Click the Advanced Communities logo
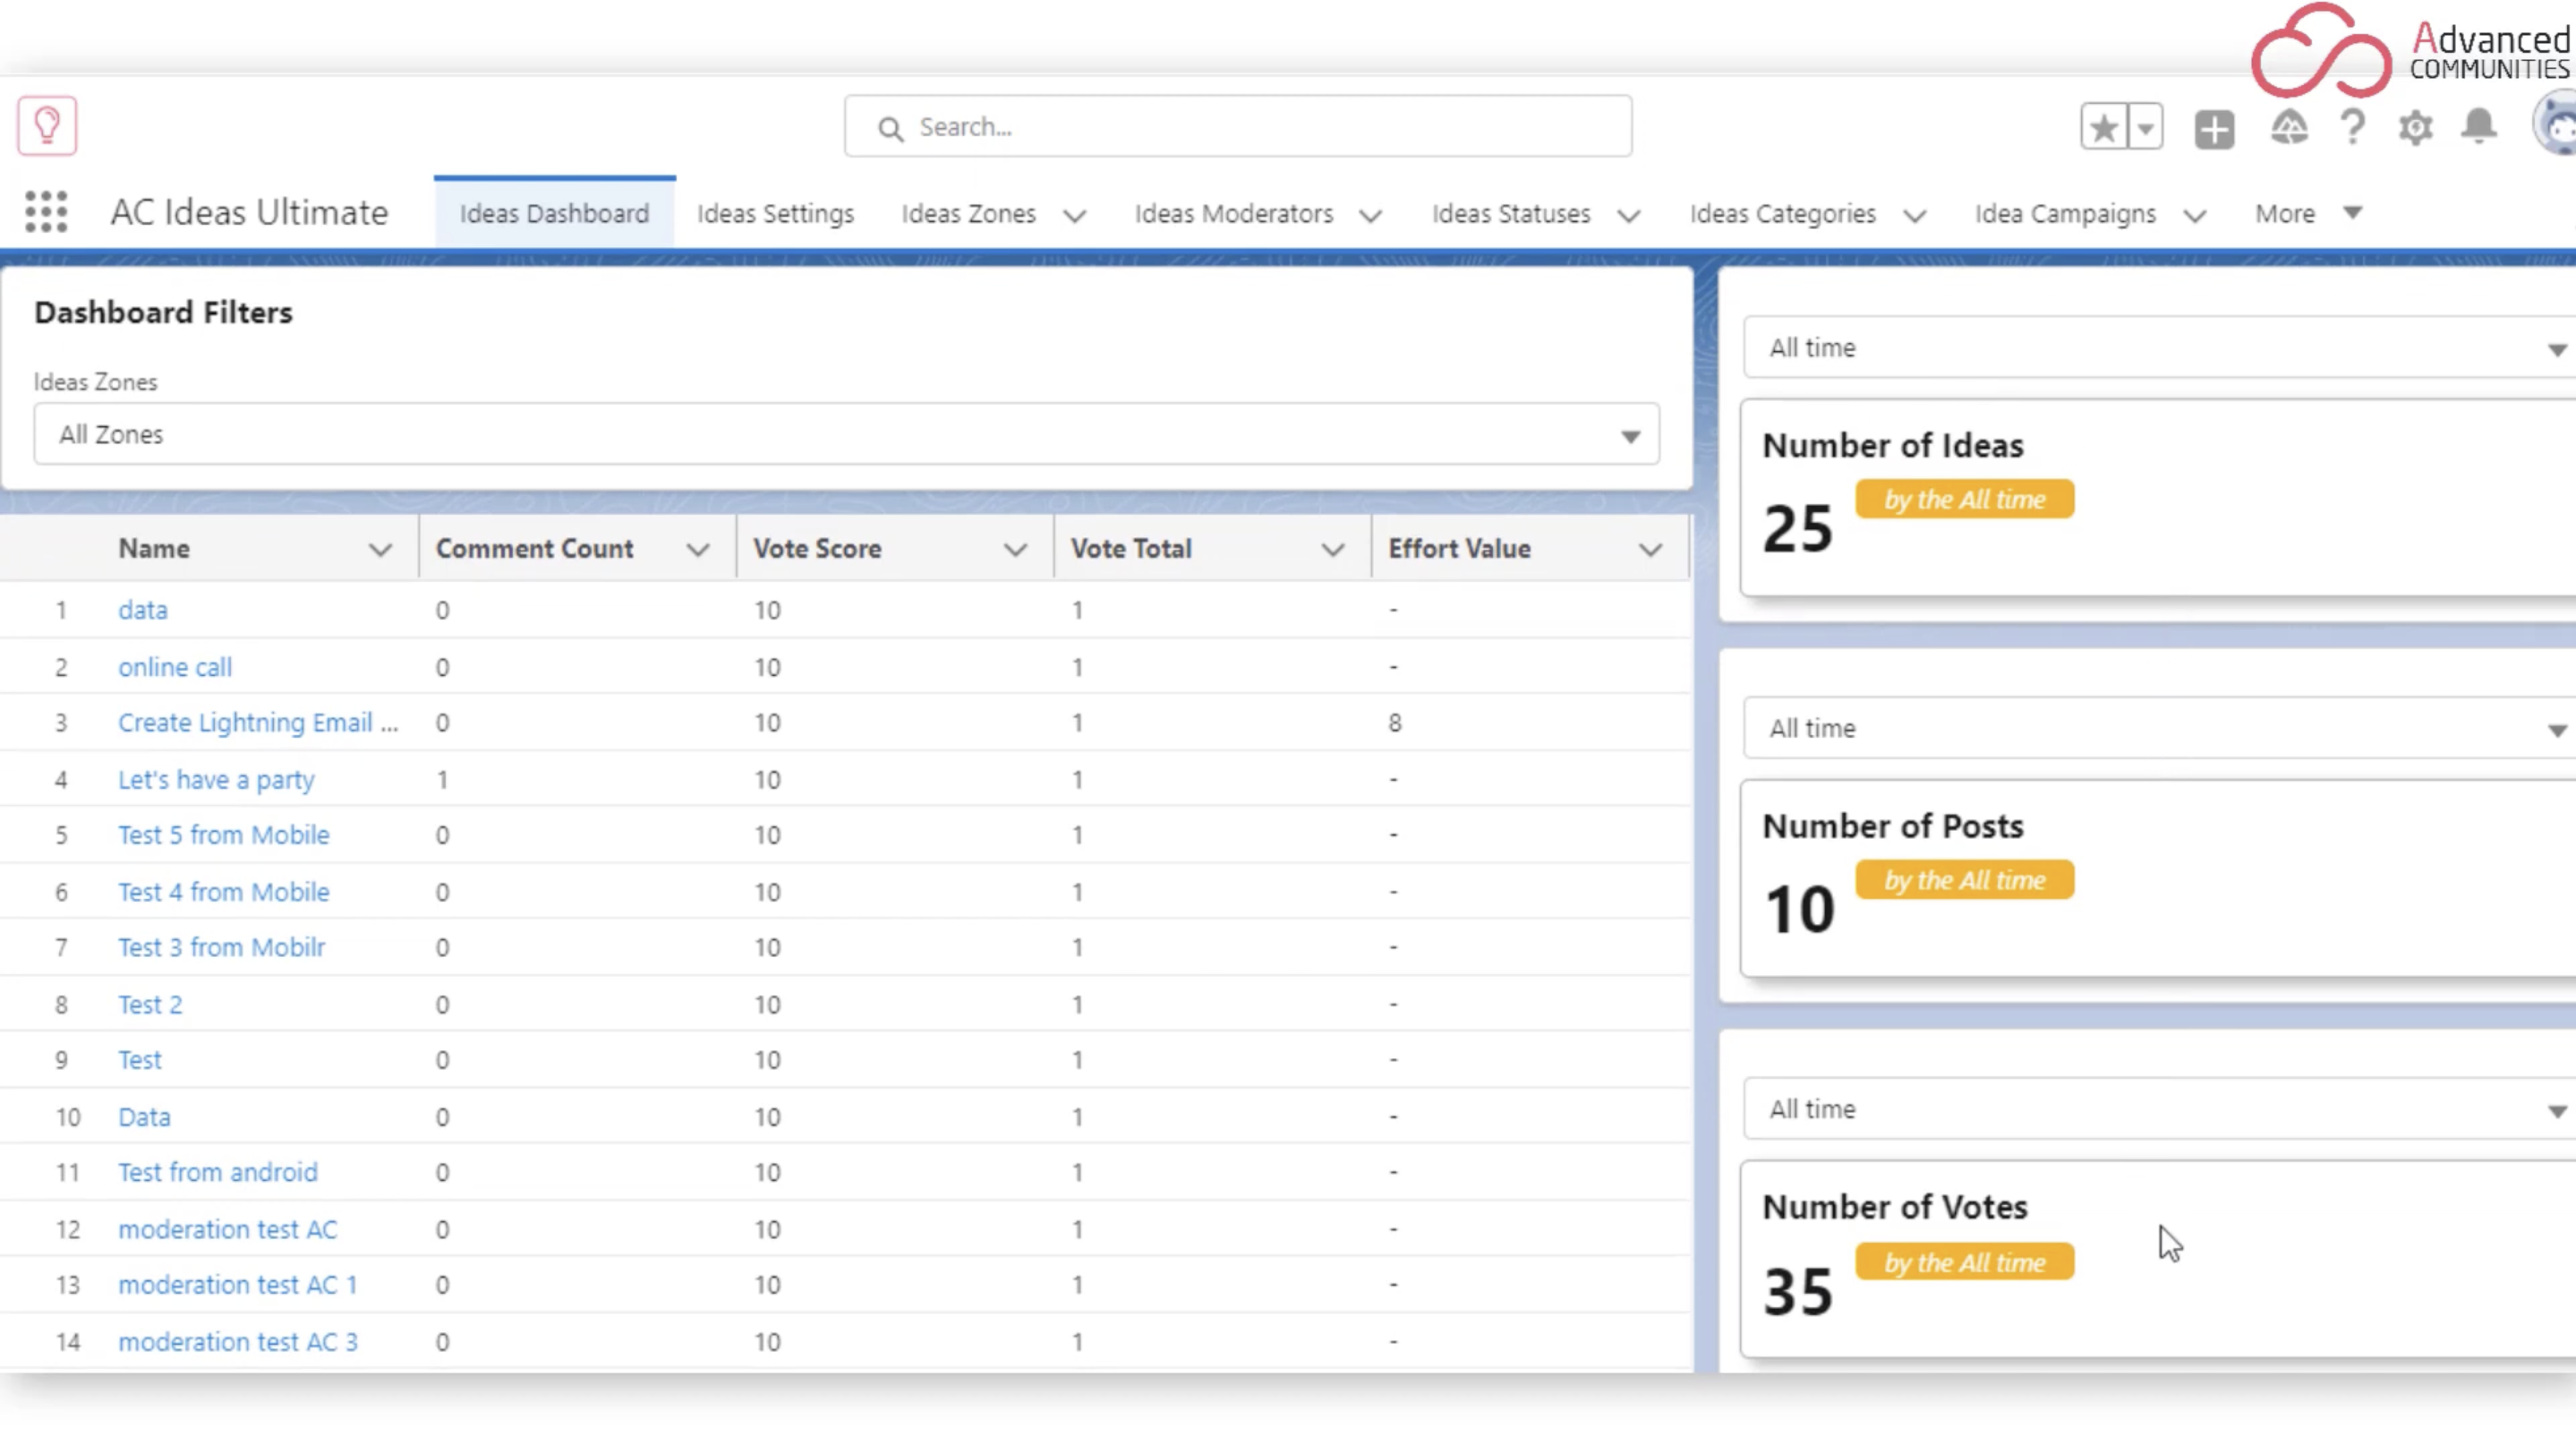This screenshot has width=2576, height=1445. pos(2412,50)
